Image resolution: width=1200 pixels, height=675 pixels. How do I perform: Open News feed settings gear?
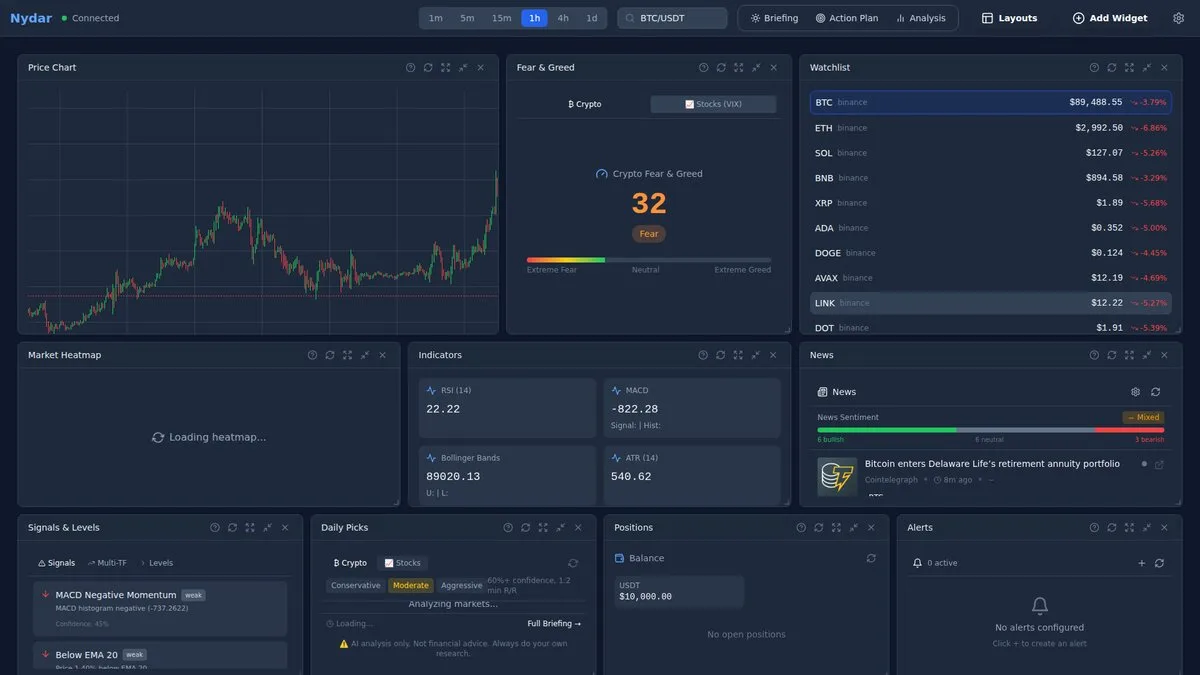pos(1135,392)
